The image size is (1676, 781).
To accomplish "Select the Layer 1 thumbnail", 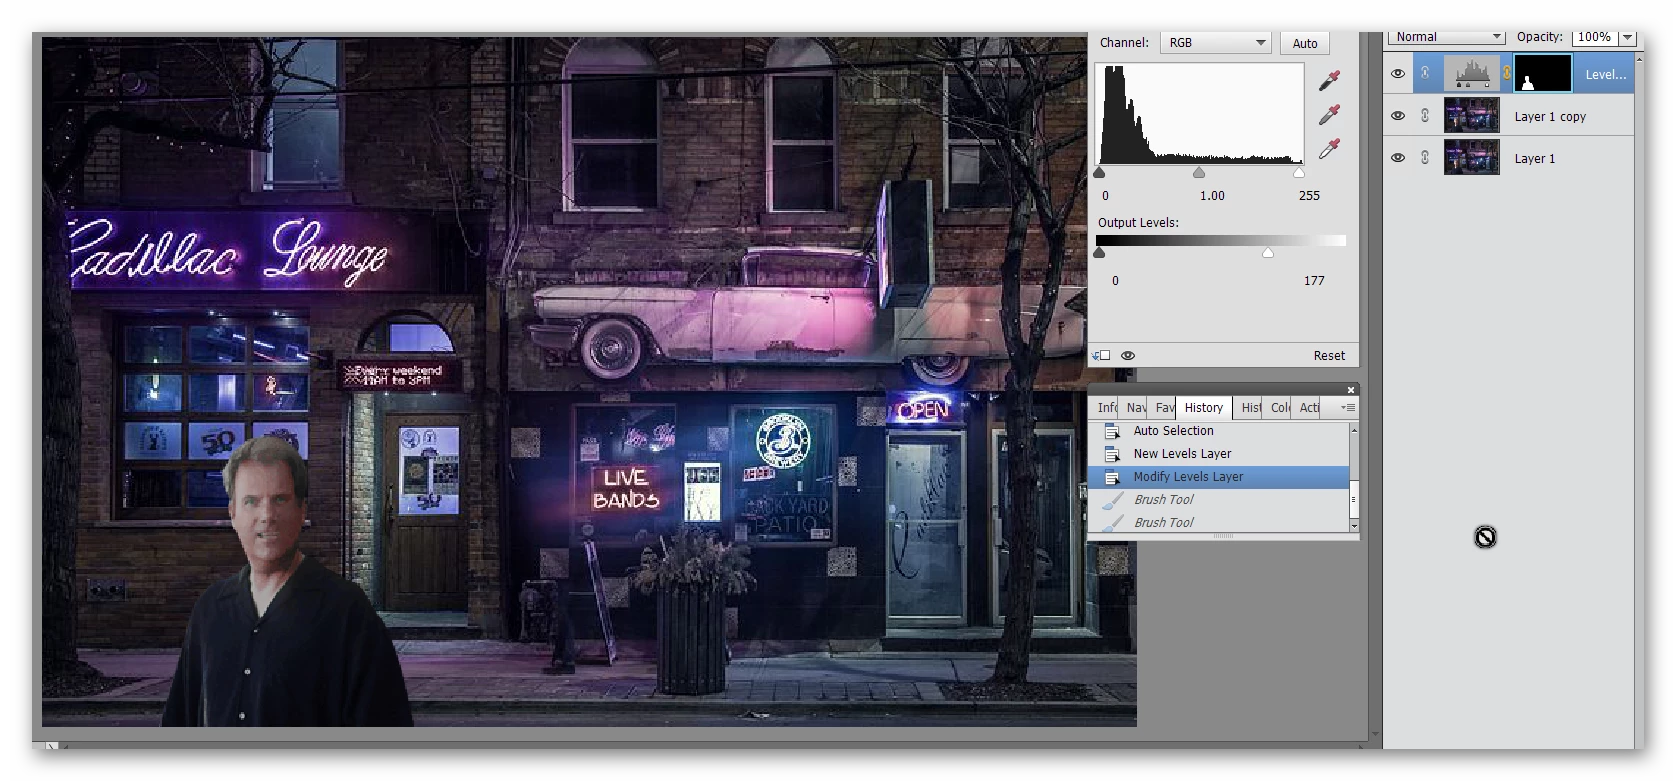I will 1472,157.
